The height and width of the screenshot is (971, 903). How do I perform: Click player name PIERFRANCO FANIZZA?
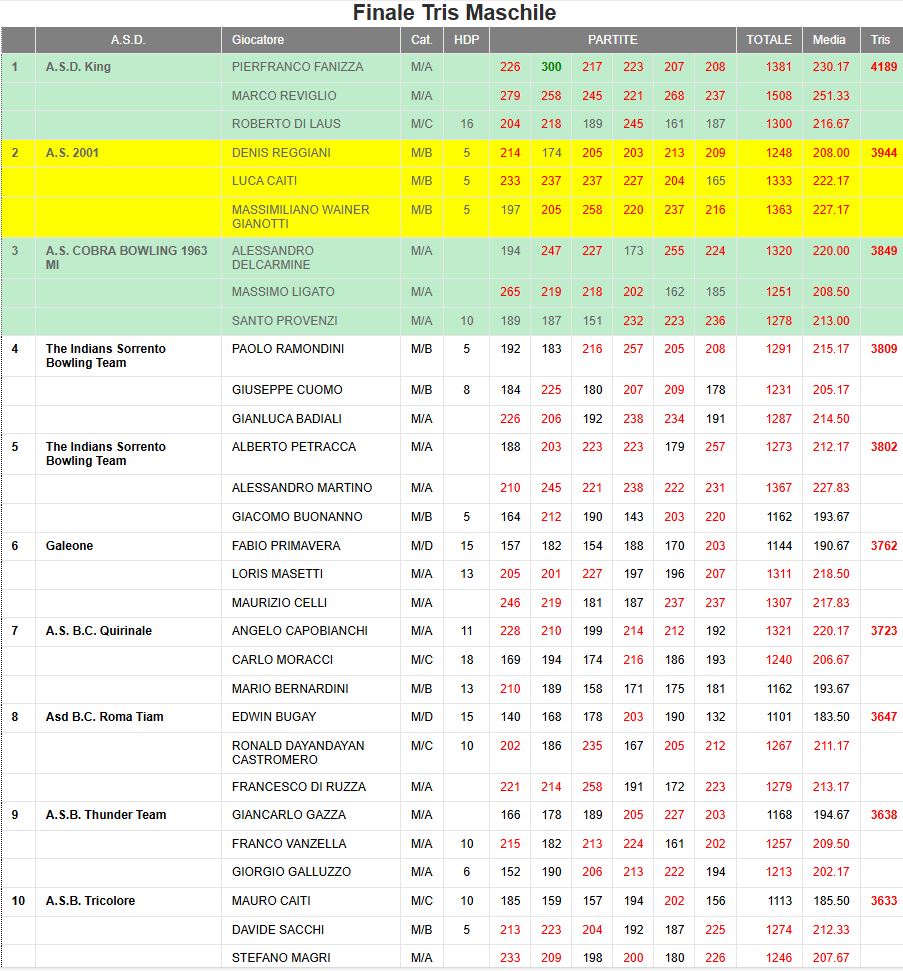pyautogui.click(x=297, y=67)
